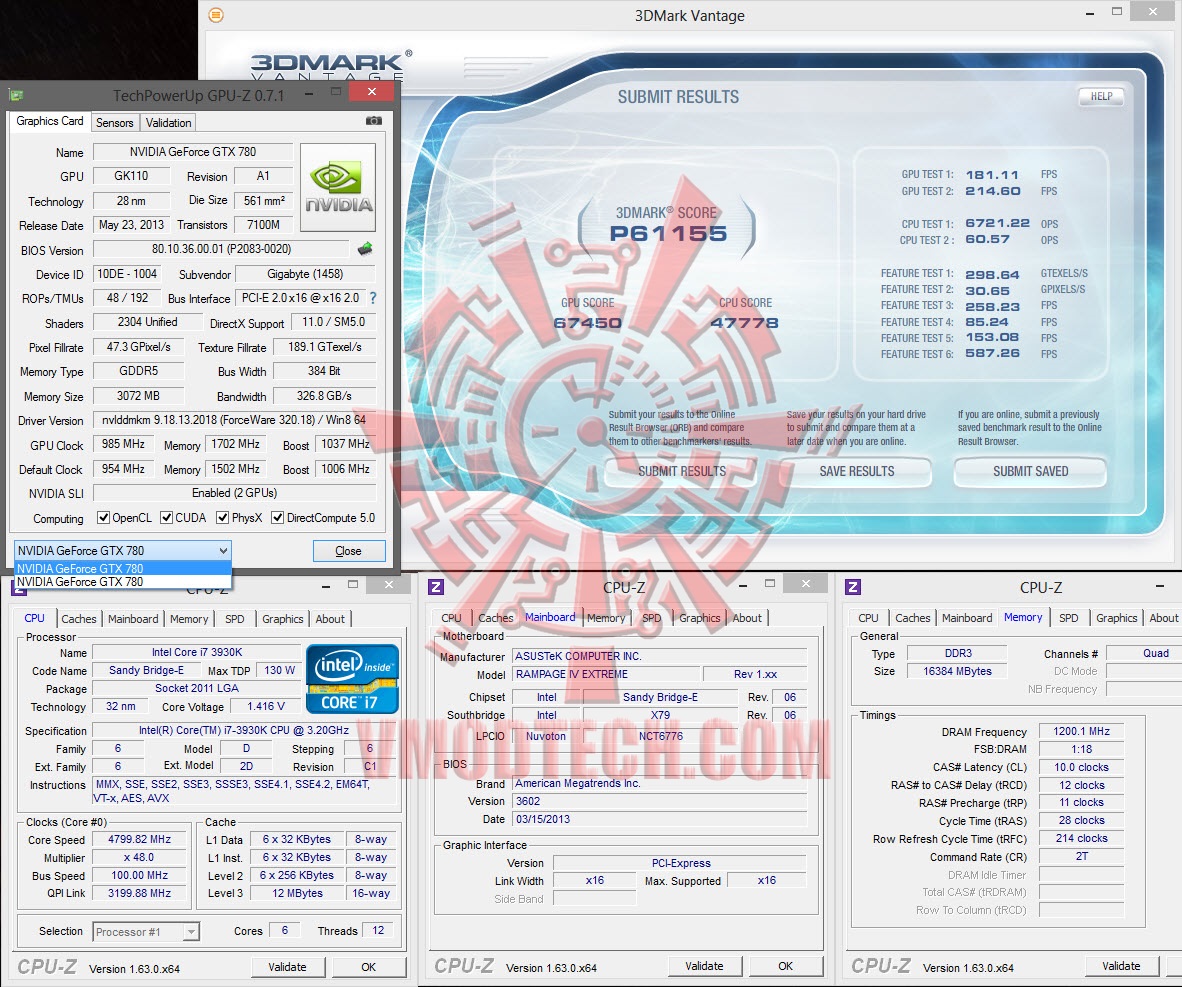Click Validate in the middle CPU-Z window
The width and height of the screenshot is (1182, 987).
click(x=704, y=966)
